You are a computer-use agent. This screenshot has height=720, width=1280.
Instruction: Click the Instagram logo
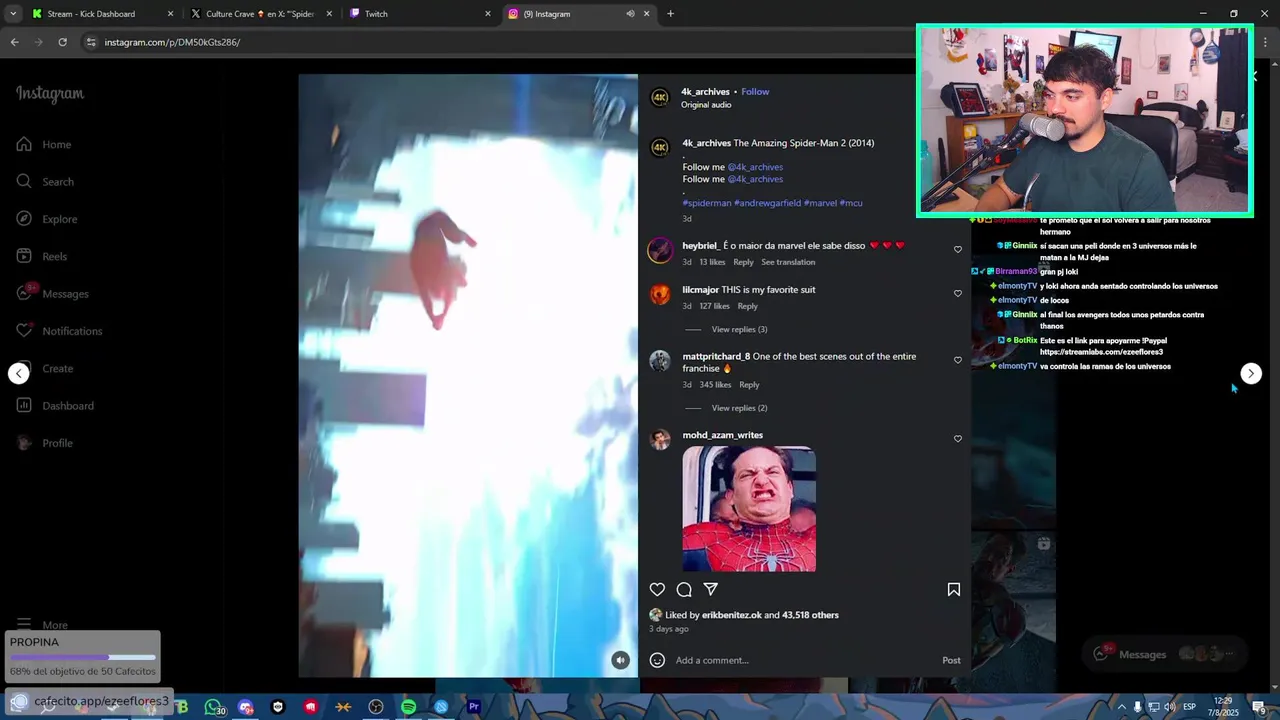point(50,94)
